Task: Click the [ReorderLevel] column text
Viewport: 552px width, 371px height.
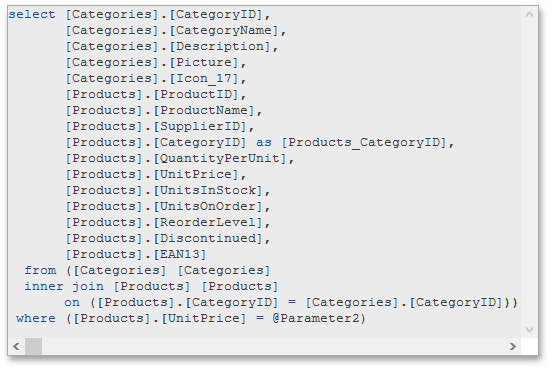Action: pos(208,222)
